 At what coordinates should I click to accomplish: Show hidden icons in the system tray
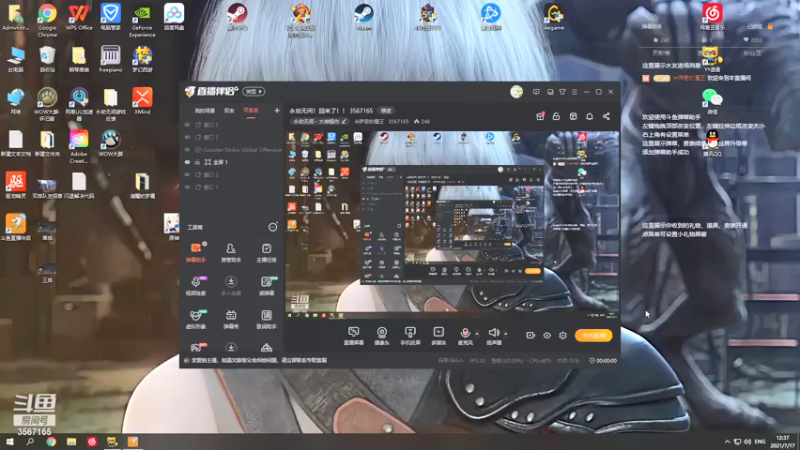[727, 441]
